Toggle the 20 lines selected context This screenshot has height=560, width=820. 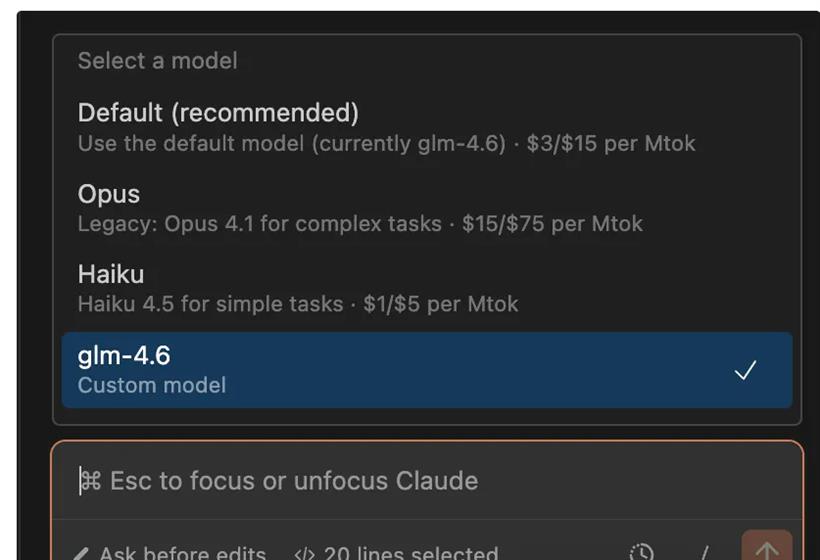(x=410, y=553)
